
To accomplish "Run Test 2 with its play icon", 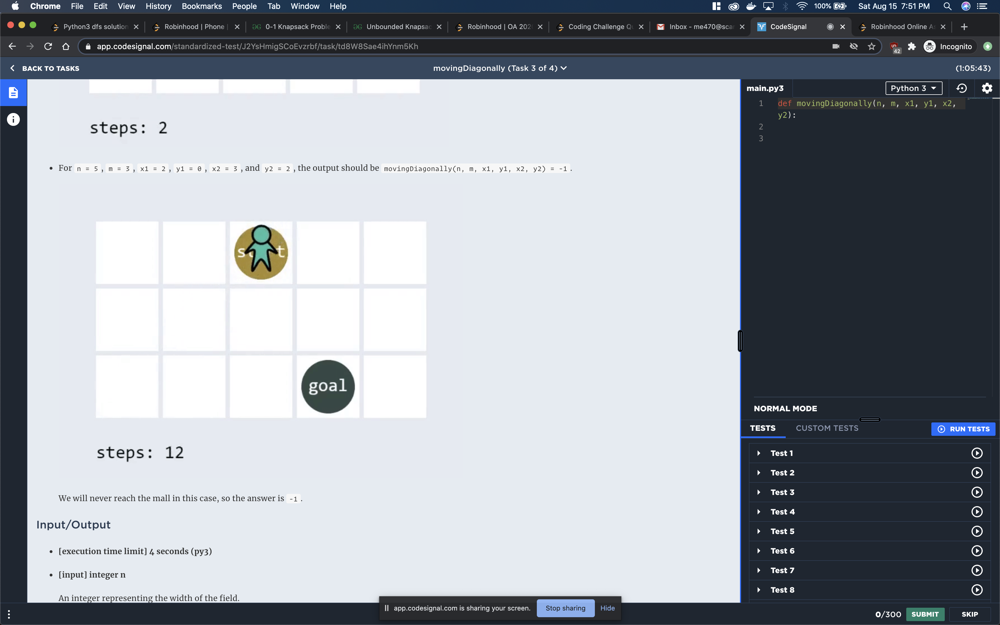I will (976, 473).
